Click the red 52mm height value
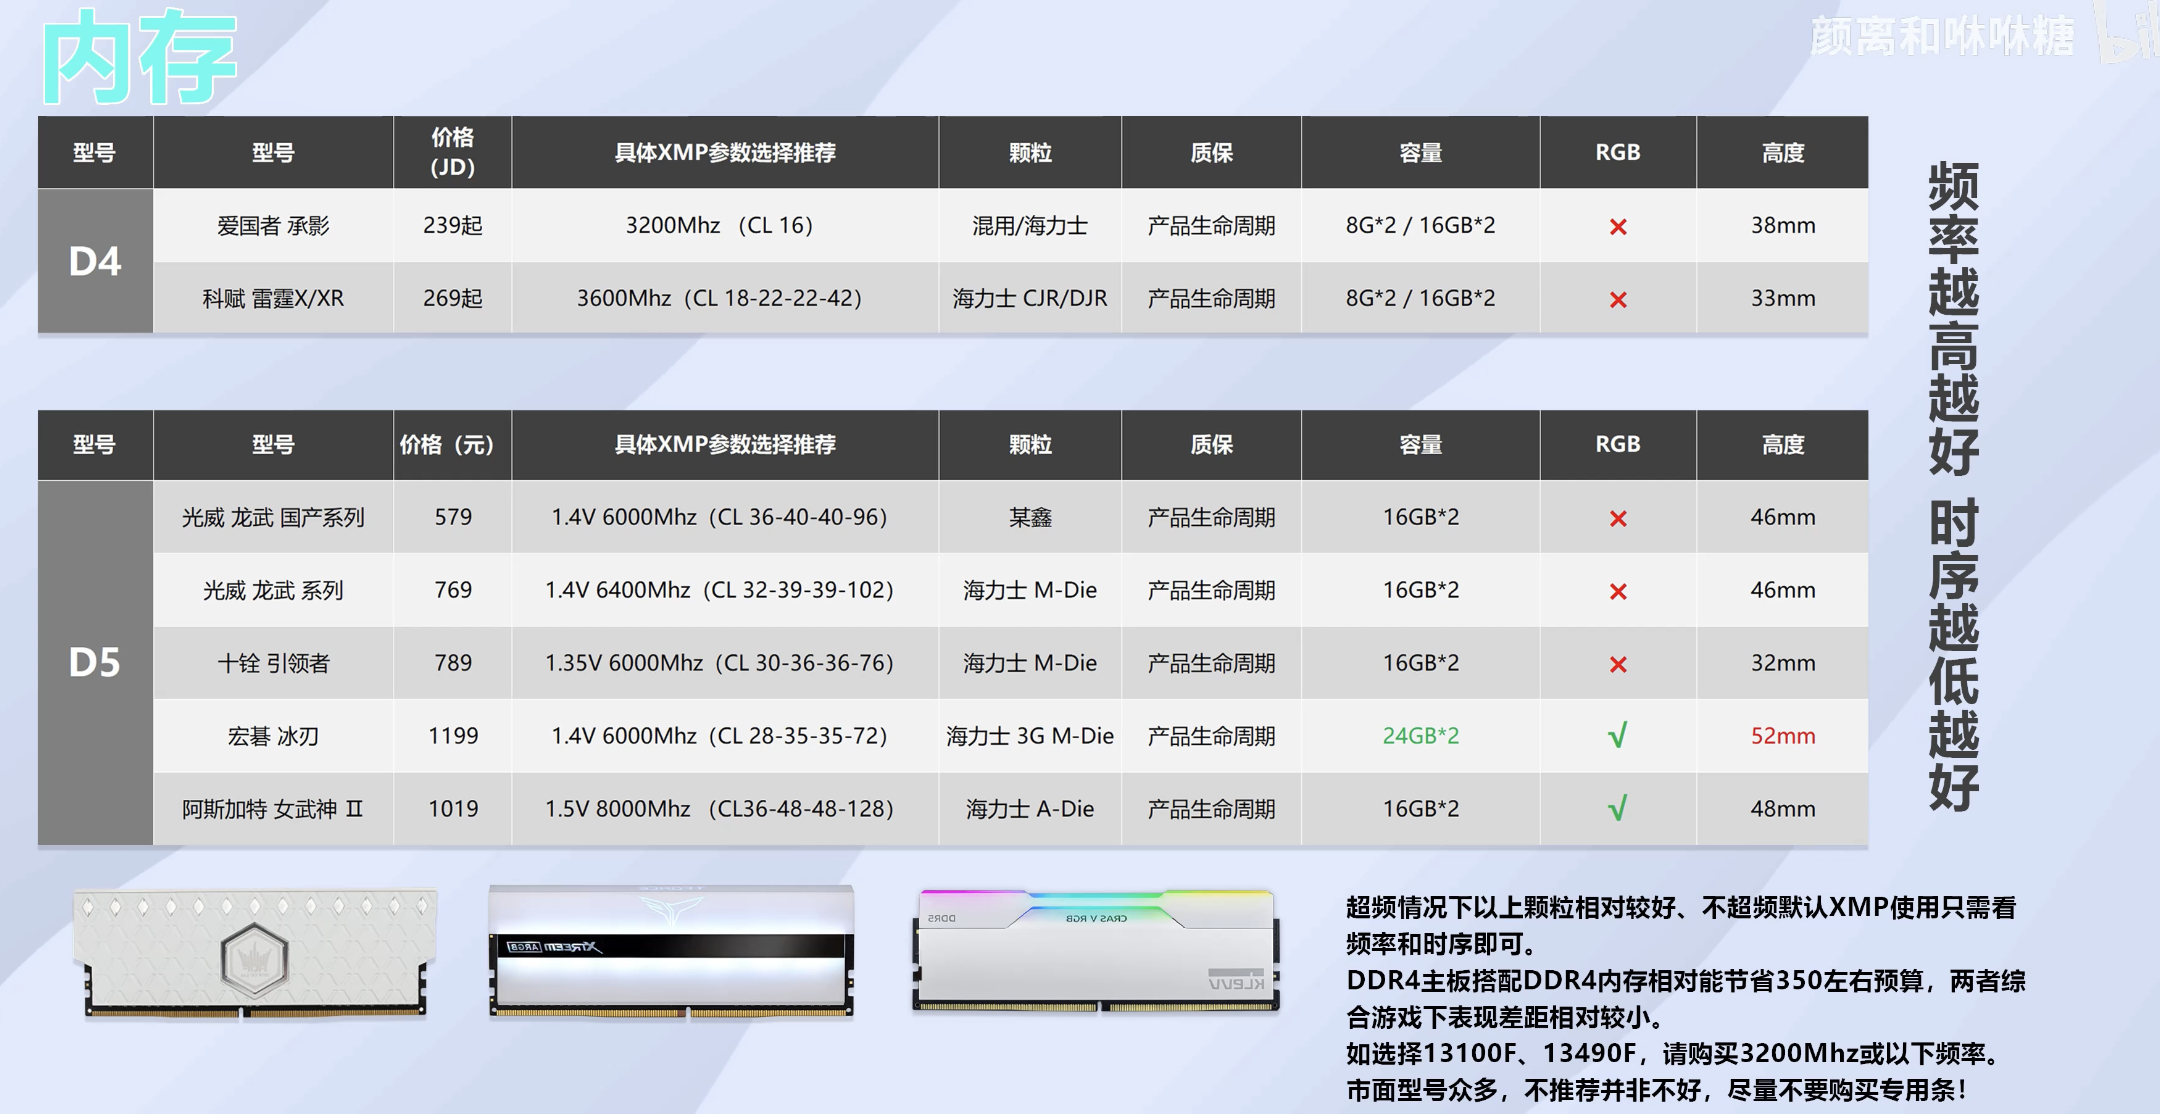The height and width of the screenshot is (1114, 2160). [x=1782, y=736]
